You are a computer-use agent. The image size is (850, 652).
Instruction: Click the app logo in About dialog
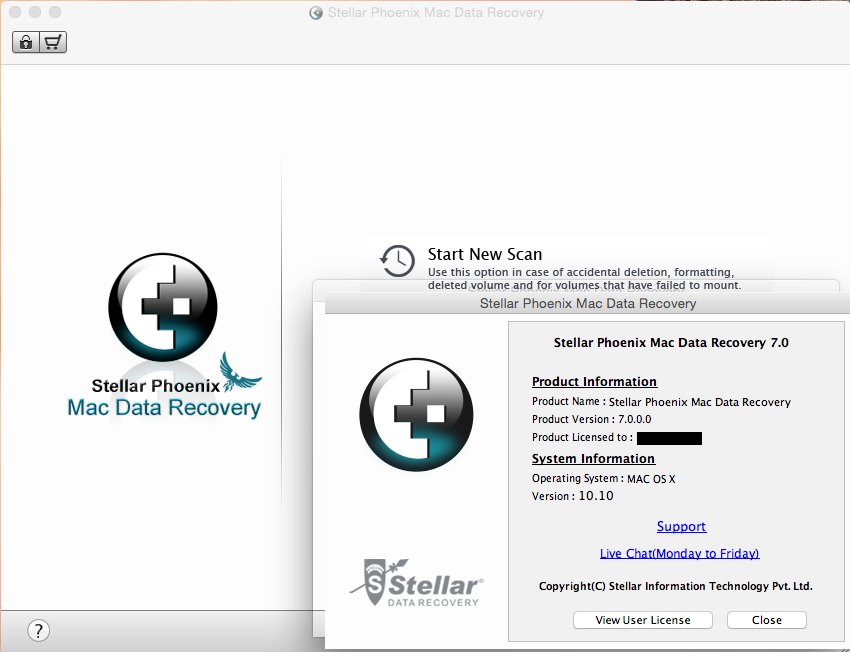pos(416,415)
